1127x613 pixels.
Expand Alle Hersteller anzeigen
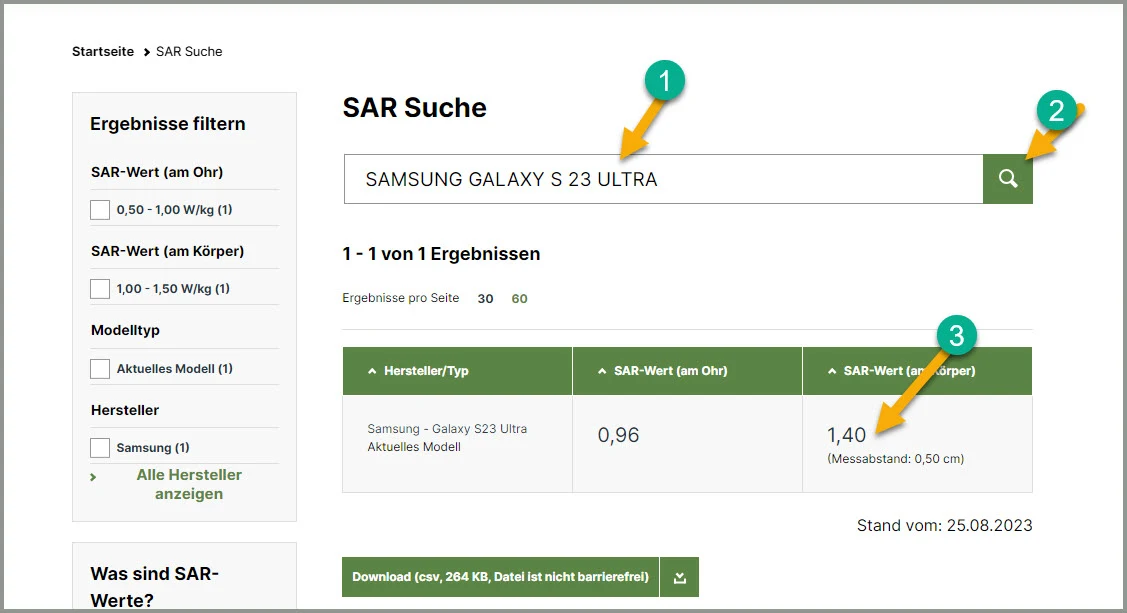[189, 484]
